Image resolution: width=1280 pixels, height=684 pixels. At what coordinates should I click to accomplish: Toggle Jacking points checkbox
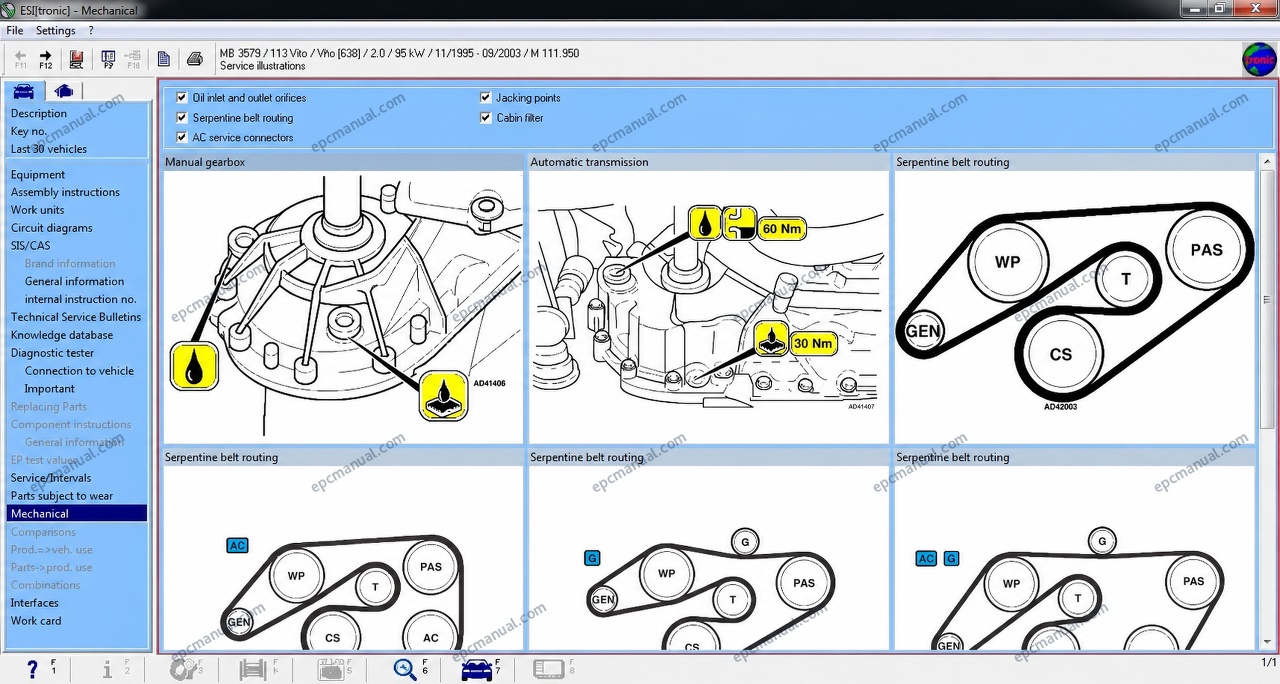(485, 98)
